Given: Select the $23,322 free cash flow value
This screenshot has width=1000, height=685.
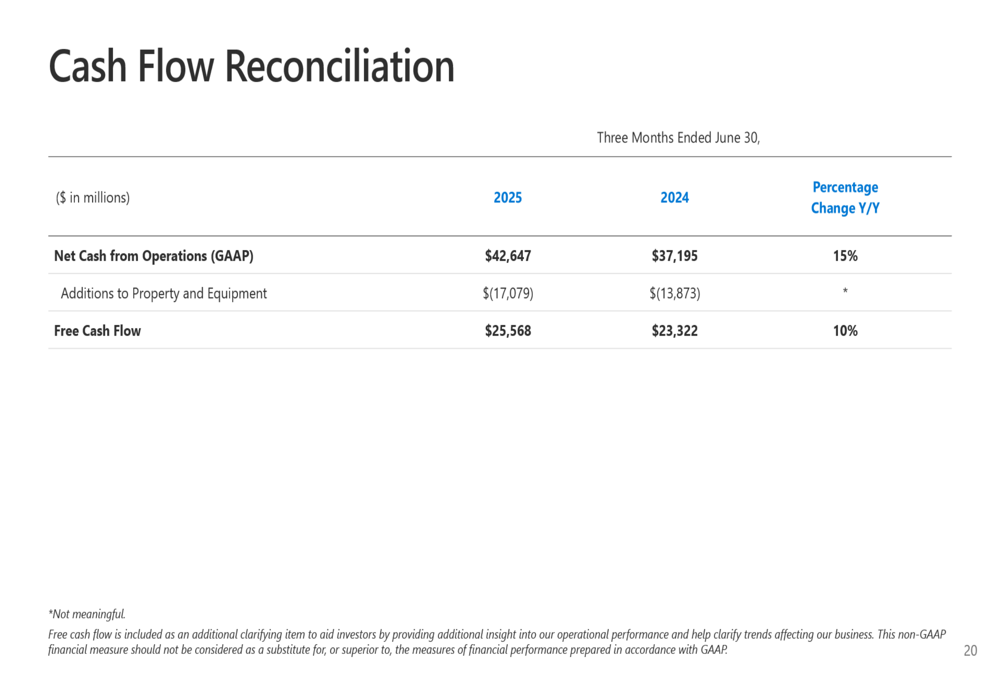Looking at the screenshot, I should (674, 330).
